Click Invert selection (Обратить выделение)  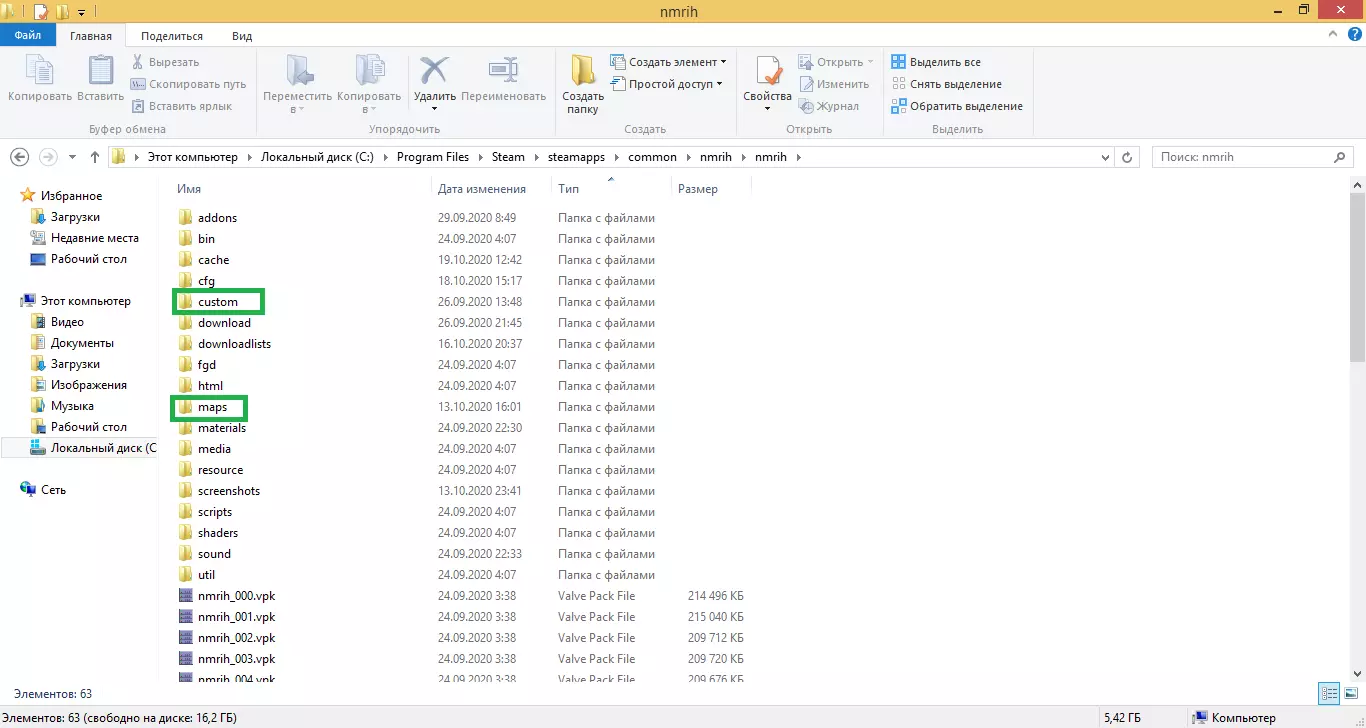pyautogui.click(x=964, y=106)
